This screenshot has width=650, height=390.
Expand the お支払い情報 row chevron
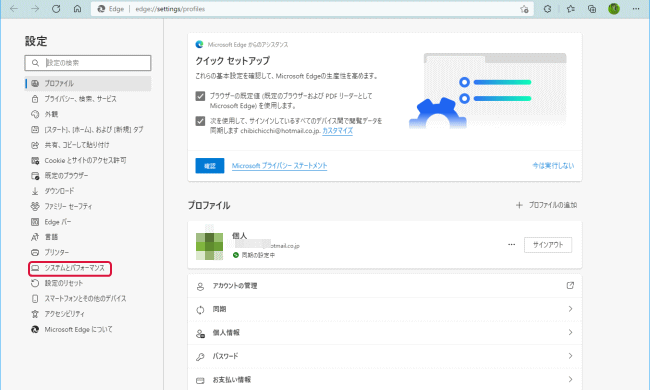570,380
